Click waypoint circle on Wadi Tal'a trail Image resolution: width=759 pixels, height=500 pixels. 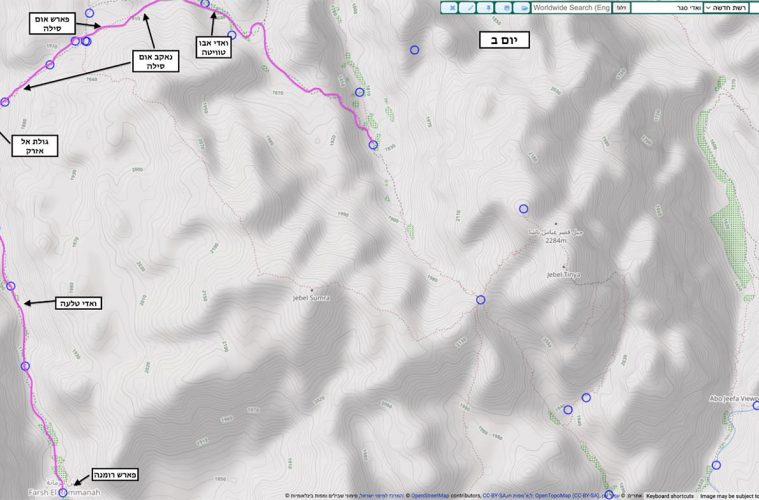pos(11,286)
